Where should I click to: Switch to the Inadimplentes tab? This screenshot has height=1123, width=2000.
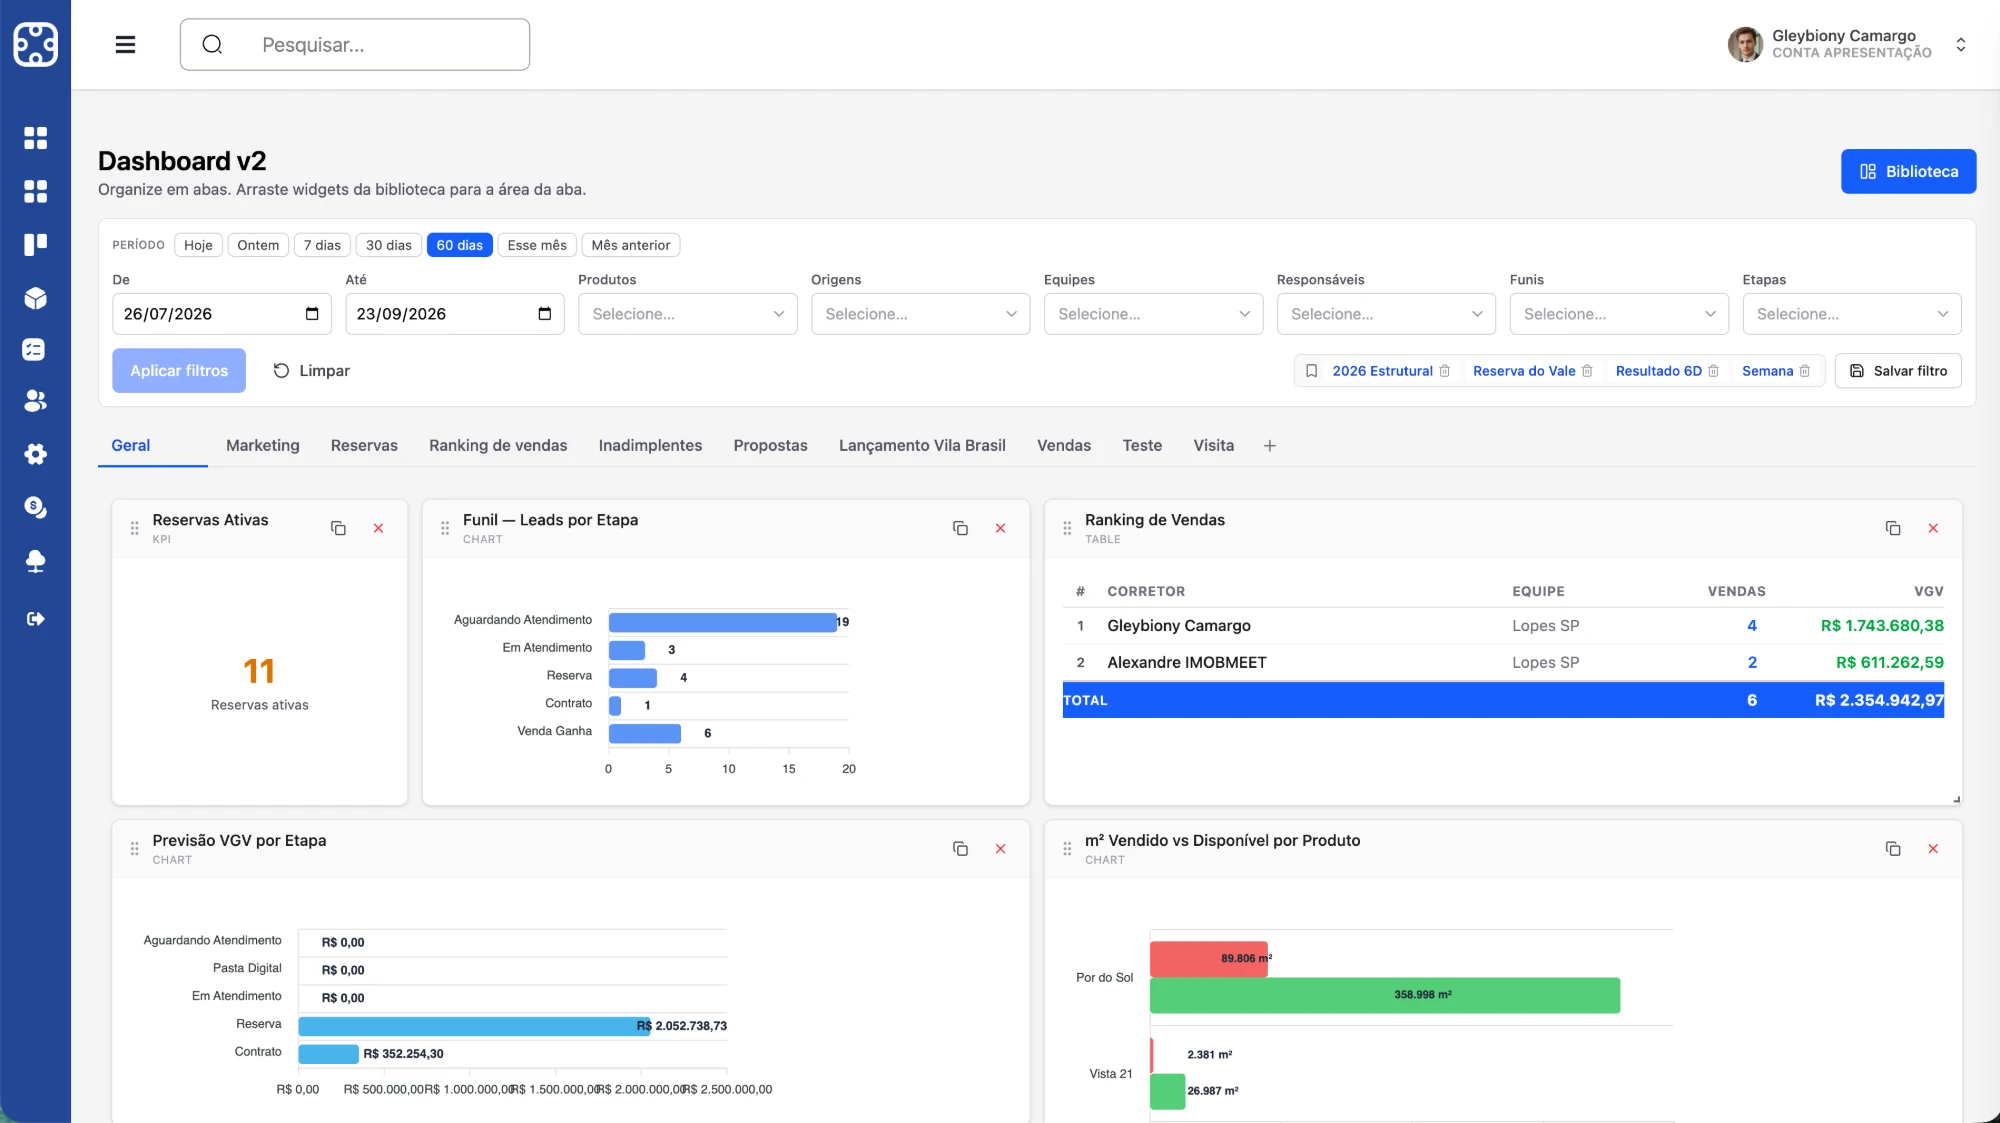coord(650,446)
